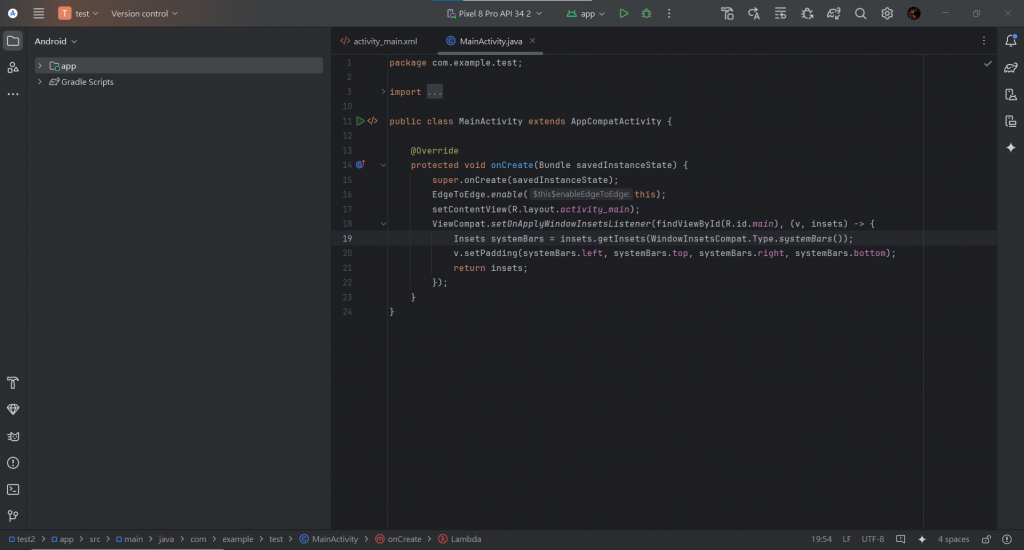Viewport: 1024px width, 550px height.
Task: Click the UTF-8 encoding status button
Action: [874, 539]
